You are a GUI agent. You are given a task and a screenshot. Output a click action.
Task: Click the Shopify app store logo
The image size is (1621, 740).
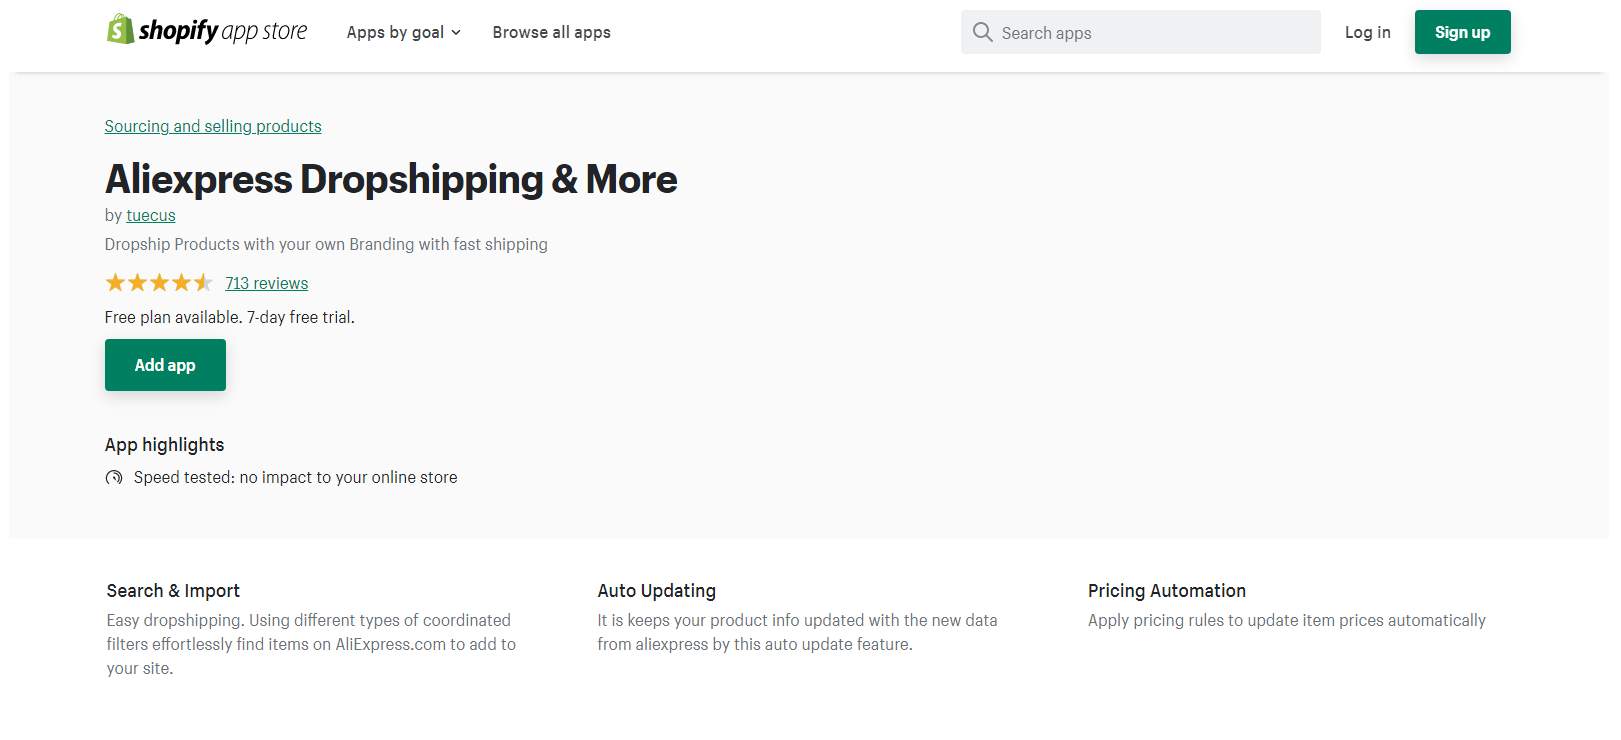point(207,31)
